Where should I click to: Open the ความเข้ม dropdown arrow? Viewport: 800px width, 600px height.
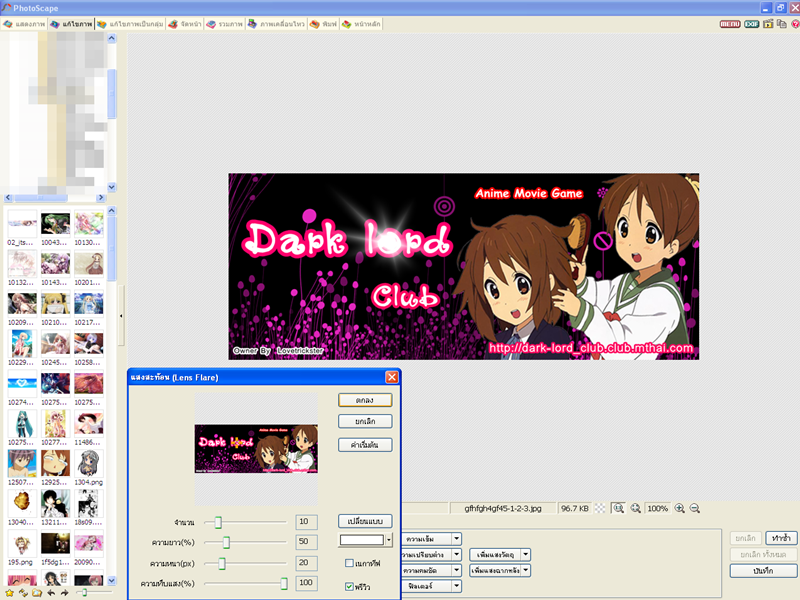[457, 538]
